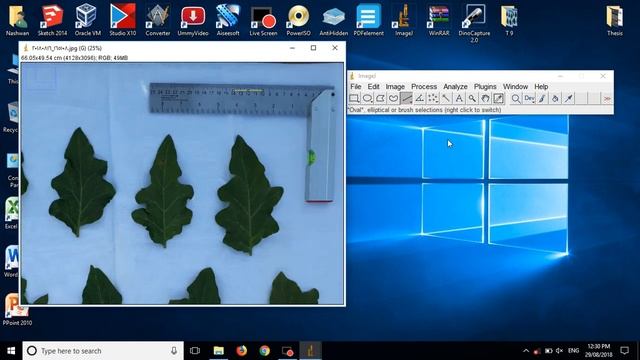Image resolution: width=640 pixels, height=360 pixels.
Task: Click the Image Scale magnifier toolbar icon
Action: pyautogui.click(x=516, y=98)
